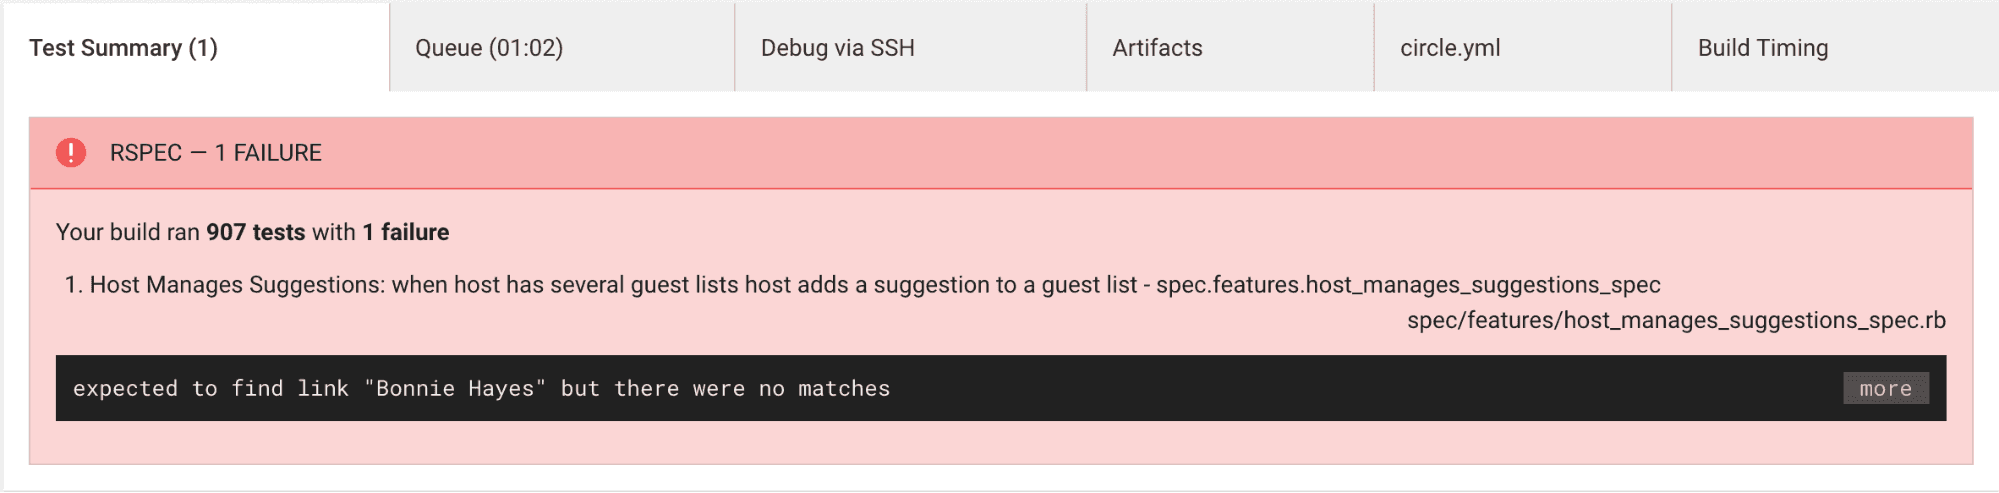
Task: Open the circle.yml tab
Action: (x=1450, y=48)
